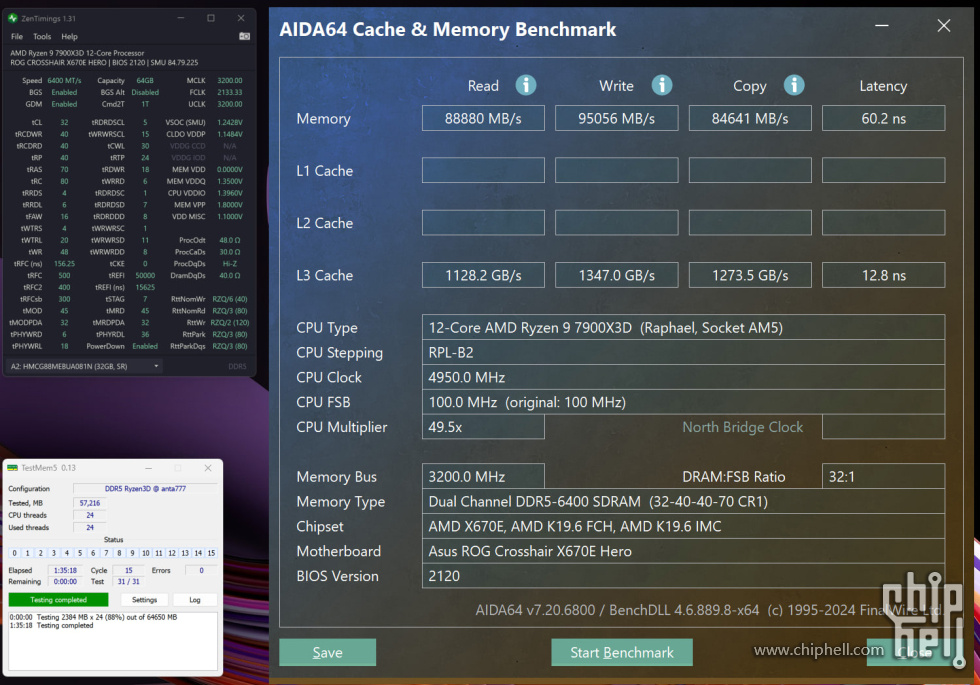Click the L3 Cache Read value 1128.2 GB/s
This screenshot has height=685, width=980.
[x=483, y=275]
